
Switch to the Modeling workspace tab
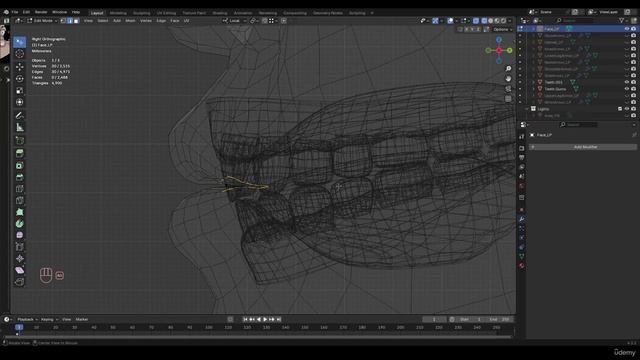click(118, 13)
